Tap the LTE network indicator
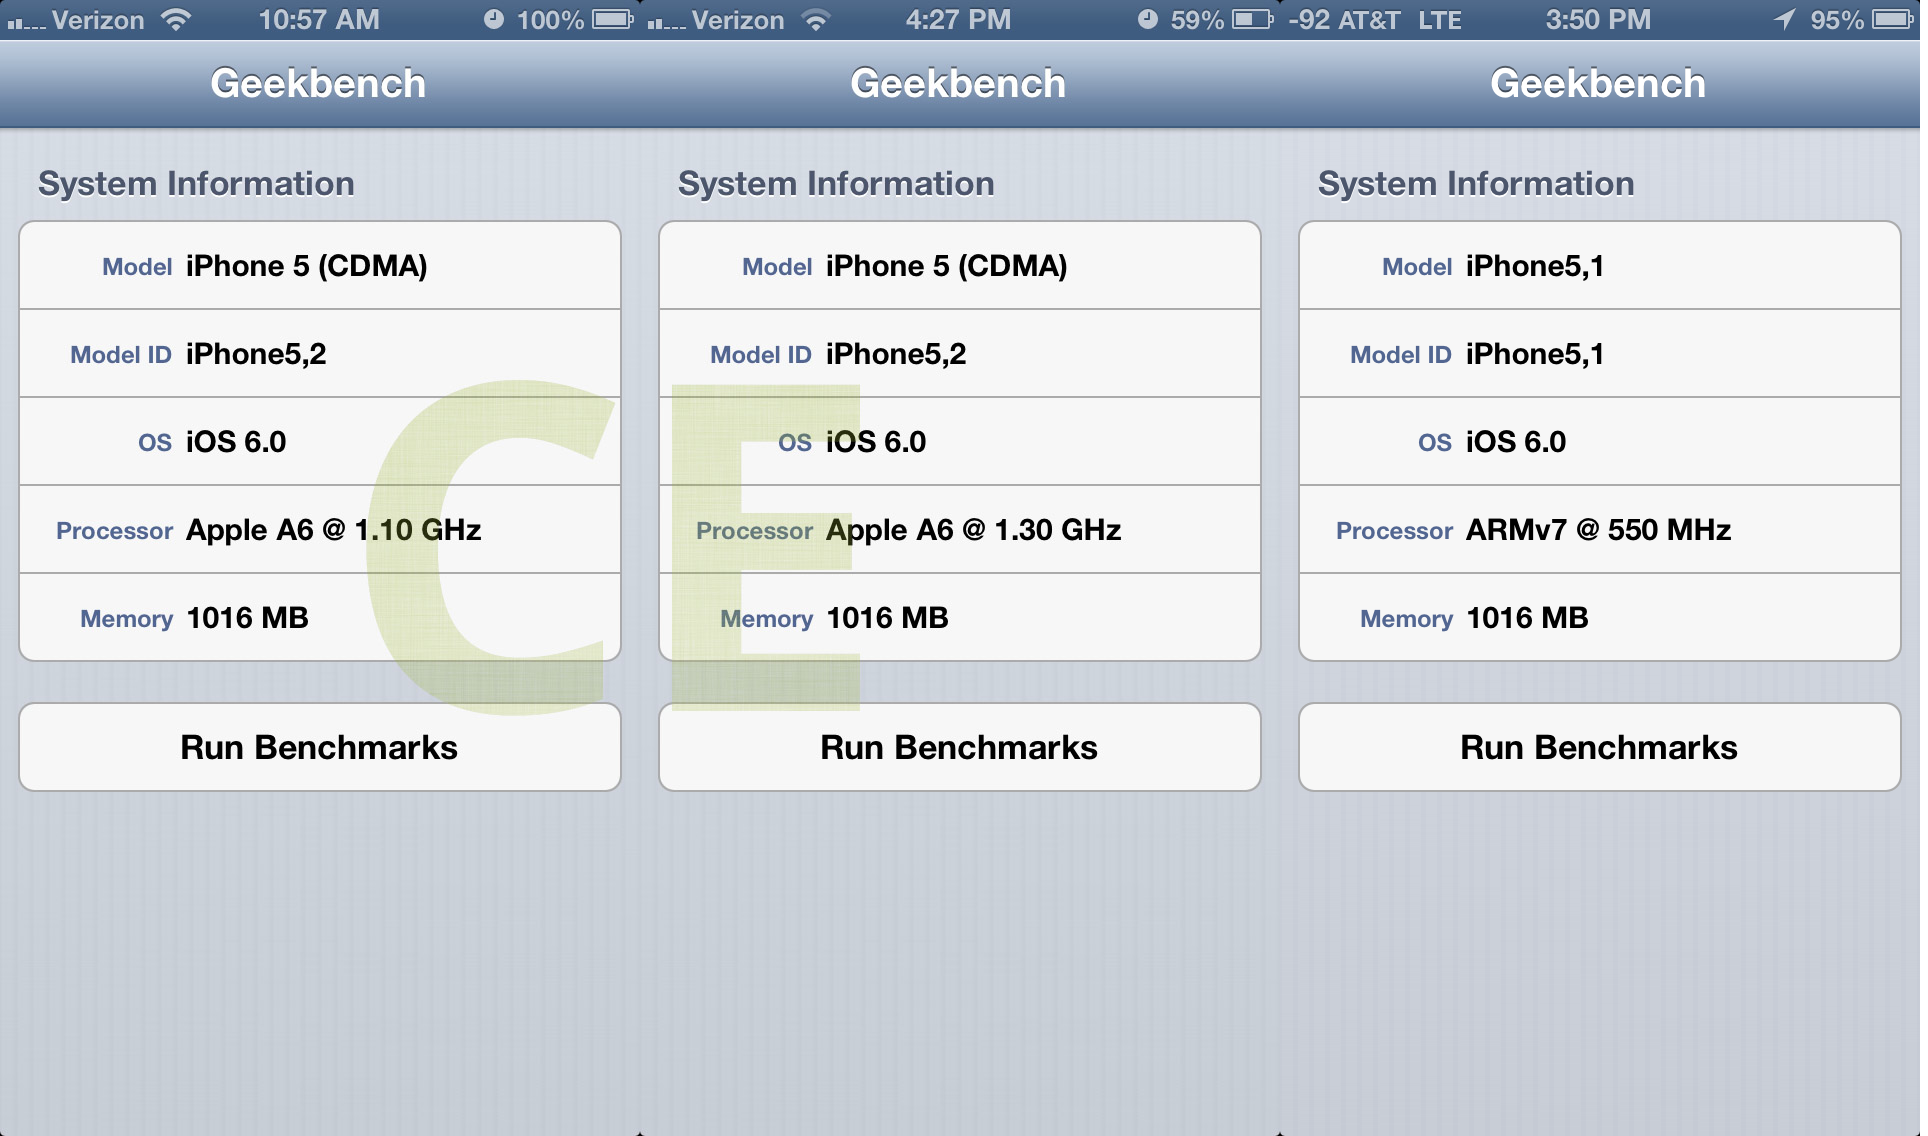The height and width of the screenshot is (1136, 1928). [1440, 20]
